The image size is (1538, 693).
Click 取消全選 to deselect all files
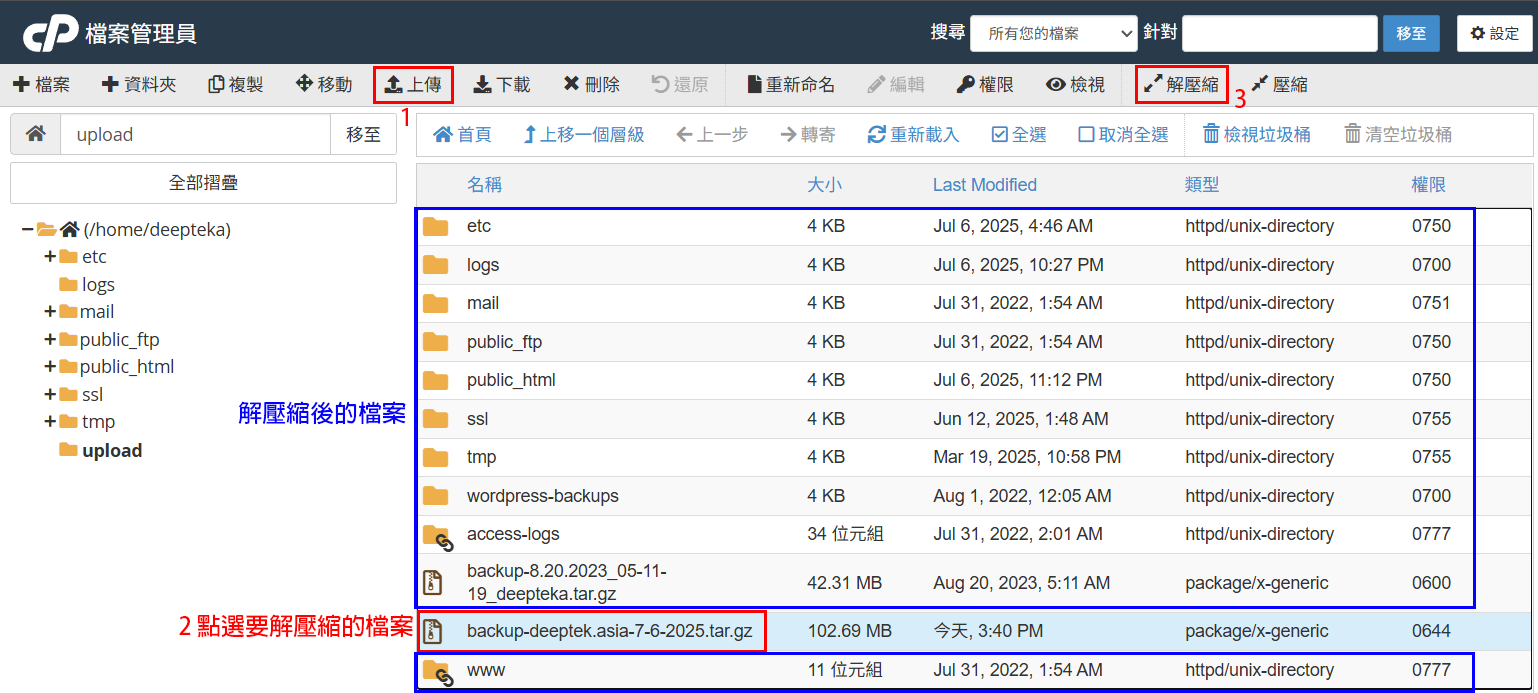click(x=1123, y=134)
